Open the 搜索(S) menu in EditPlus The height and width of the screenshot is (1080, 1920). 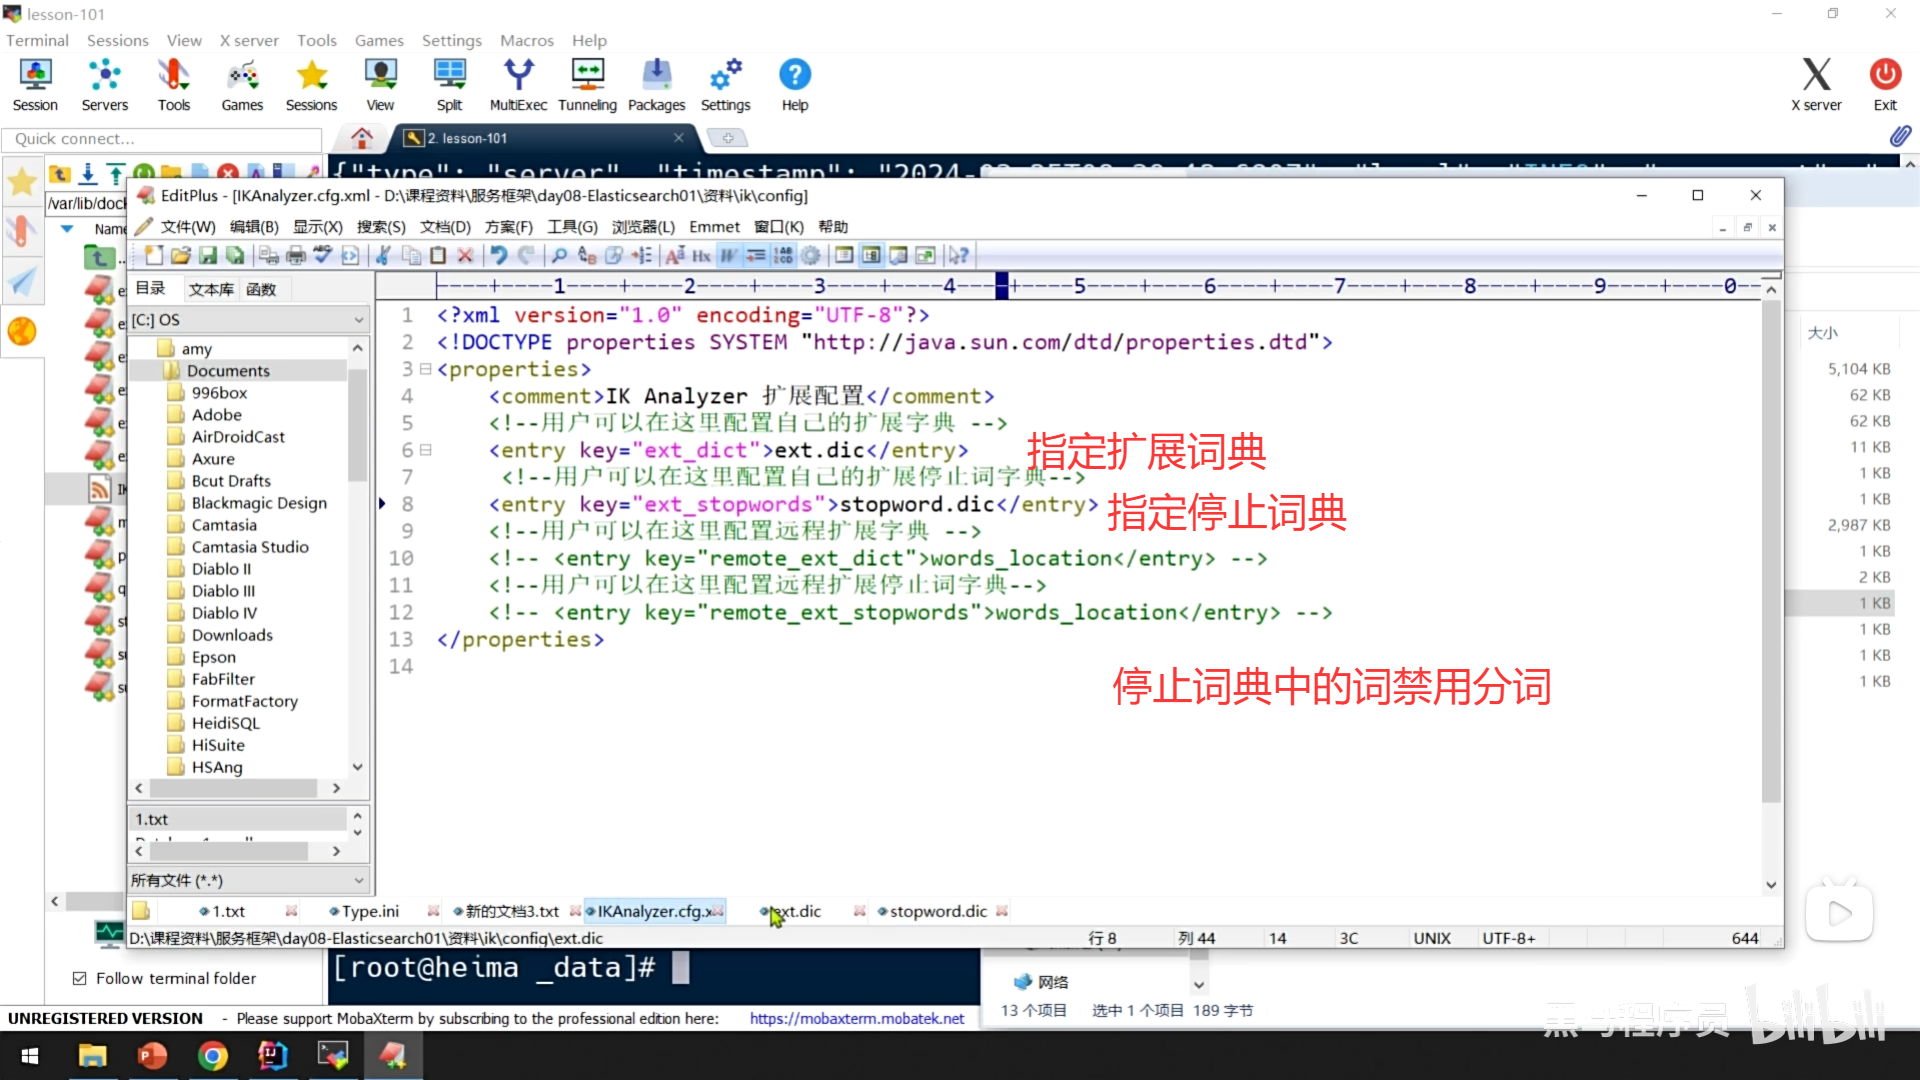381,227
